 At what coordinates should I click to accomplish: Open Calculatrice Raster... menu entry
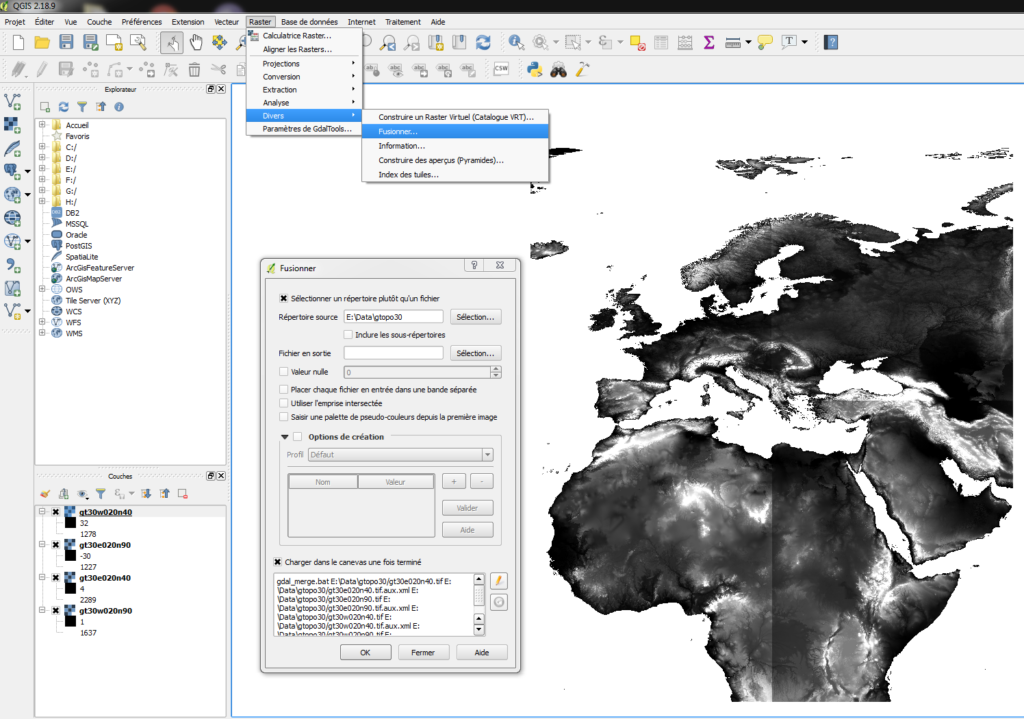tap(304, 36)
